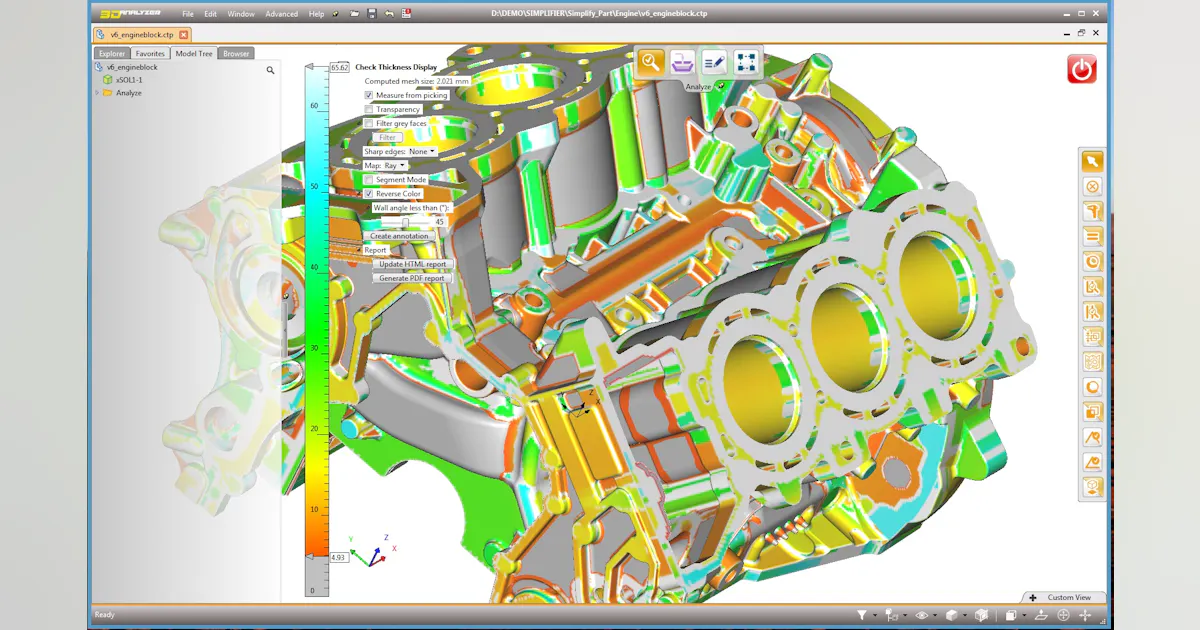Click the Filter button

coord(388,137)
